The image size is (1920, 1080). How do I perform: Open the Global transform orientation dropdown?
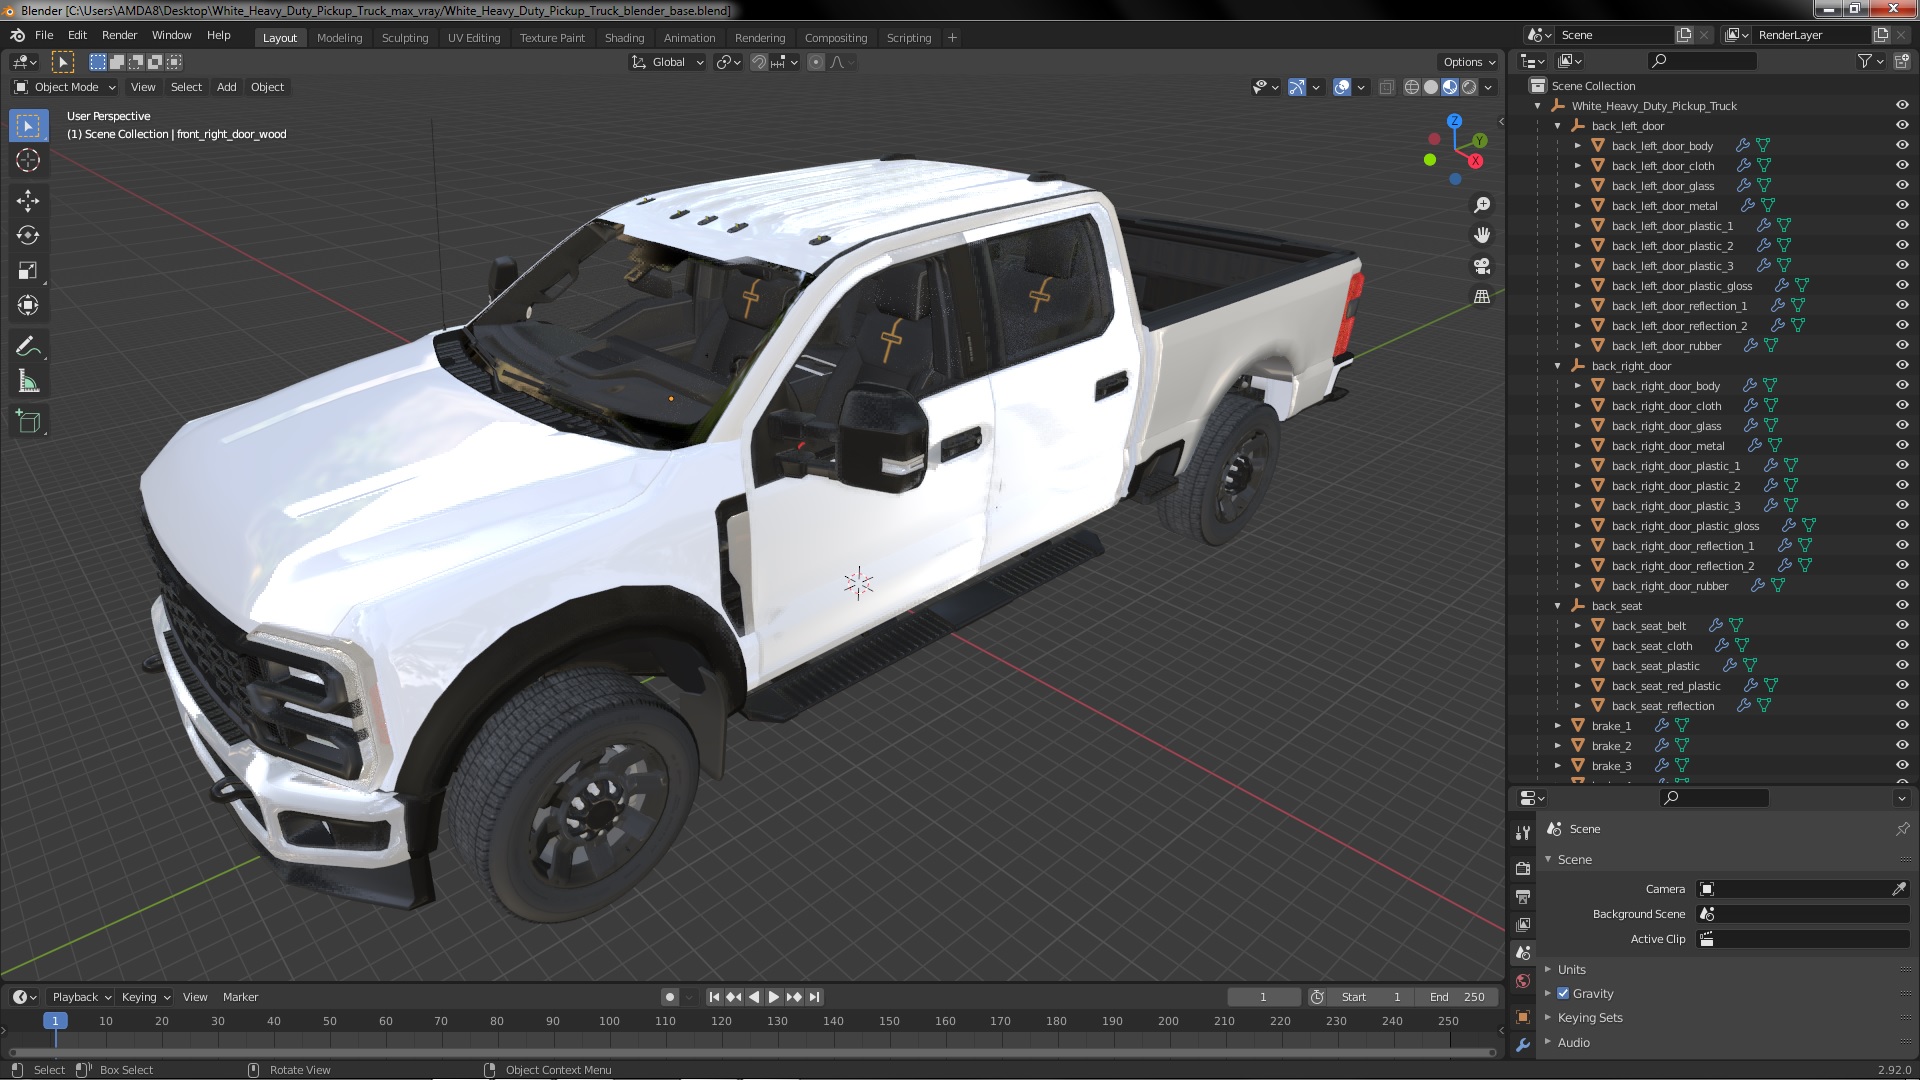[667, 62]
